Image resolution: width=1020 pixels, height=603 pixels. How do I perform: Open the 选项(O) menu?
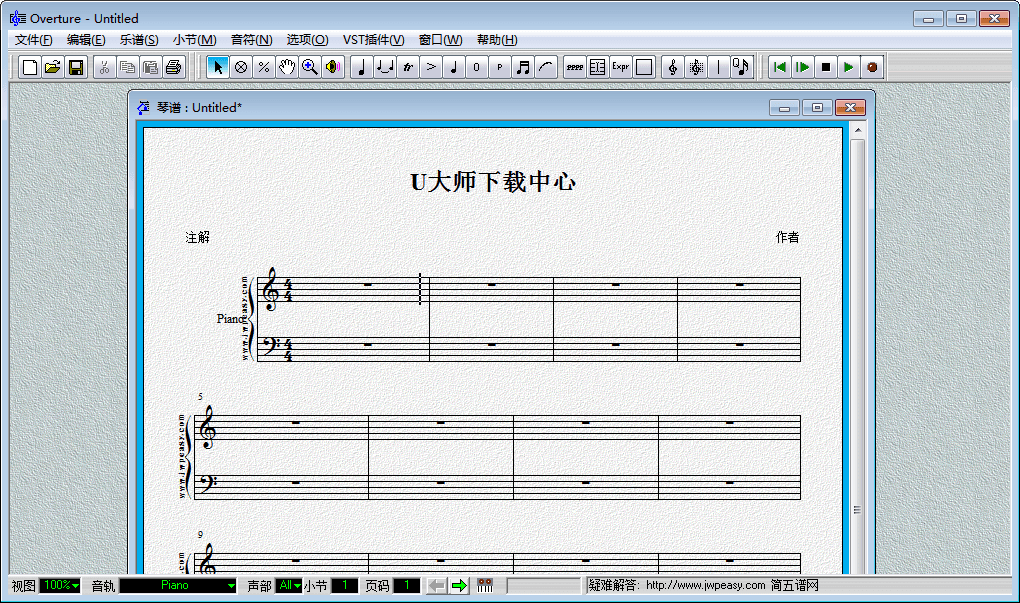308,40
